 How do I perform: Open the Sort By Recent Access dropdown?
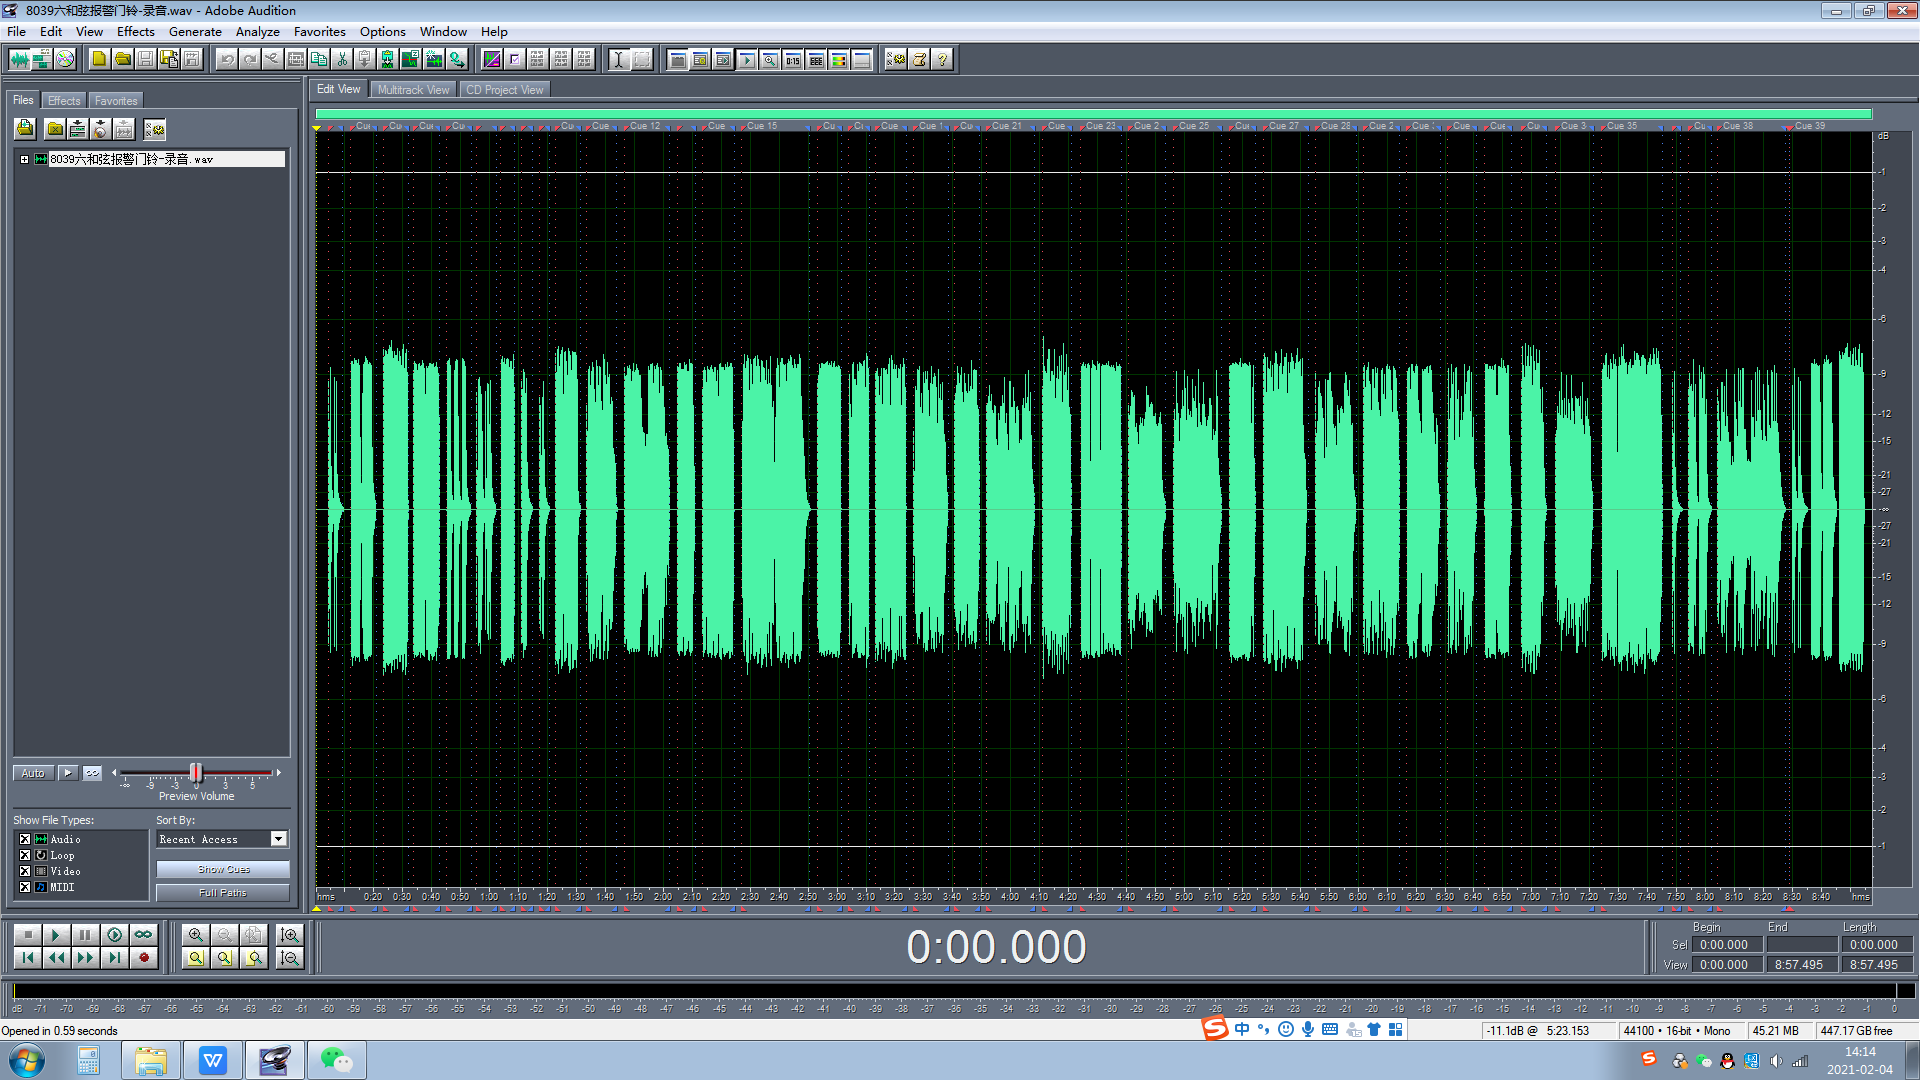(x=279, y=840)
